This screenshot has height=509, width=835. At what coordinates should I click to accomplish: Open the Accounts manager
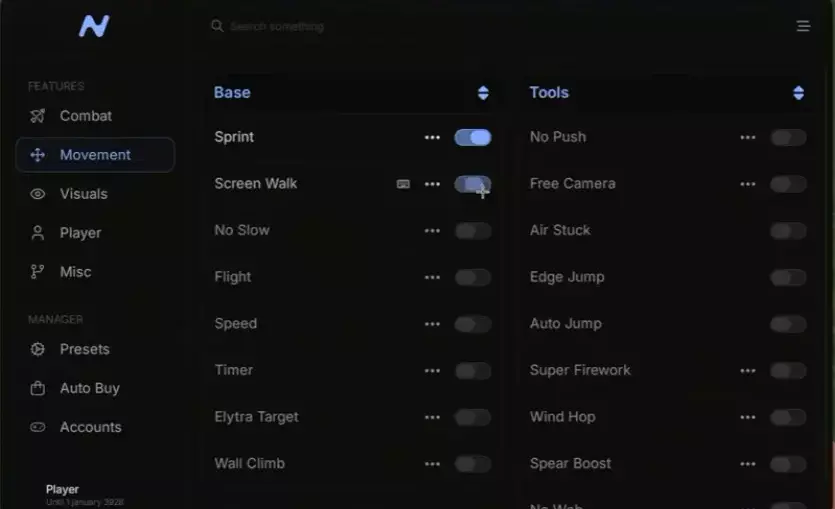(95, 427)
